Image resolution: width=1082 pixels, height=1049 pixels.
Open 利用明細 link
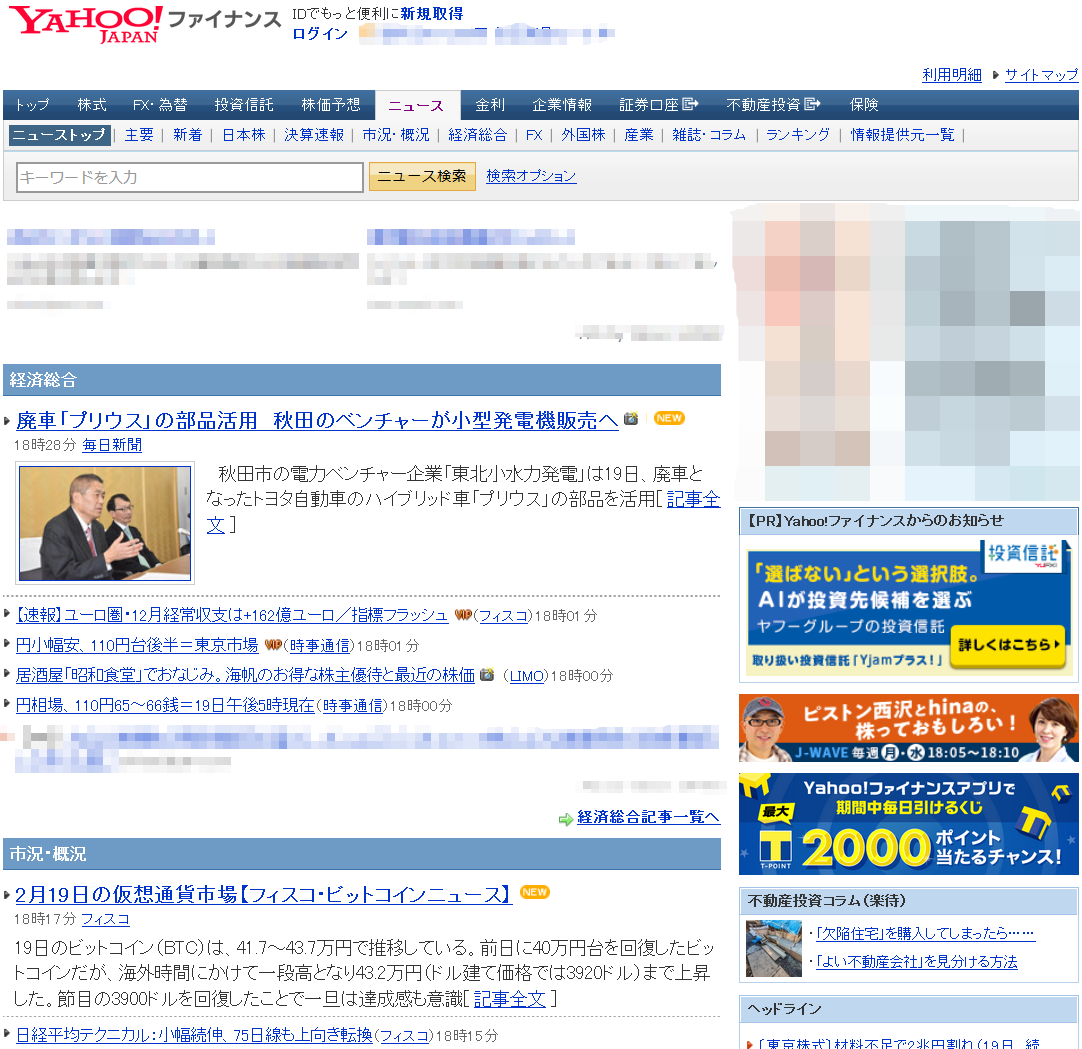coord(952,75)
